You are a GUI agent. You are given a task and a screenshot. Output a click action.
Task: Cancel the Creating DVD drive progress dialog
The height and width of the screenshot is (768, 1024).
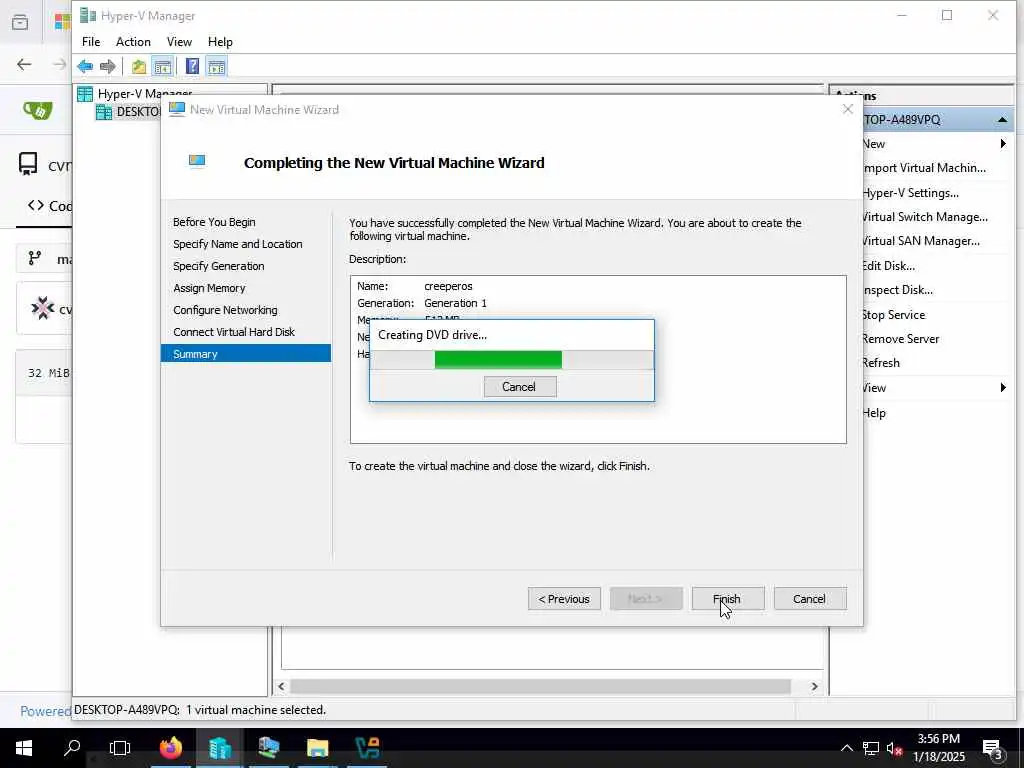click(520, 387)
